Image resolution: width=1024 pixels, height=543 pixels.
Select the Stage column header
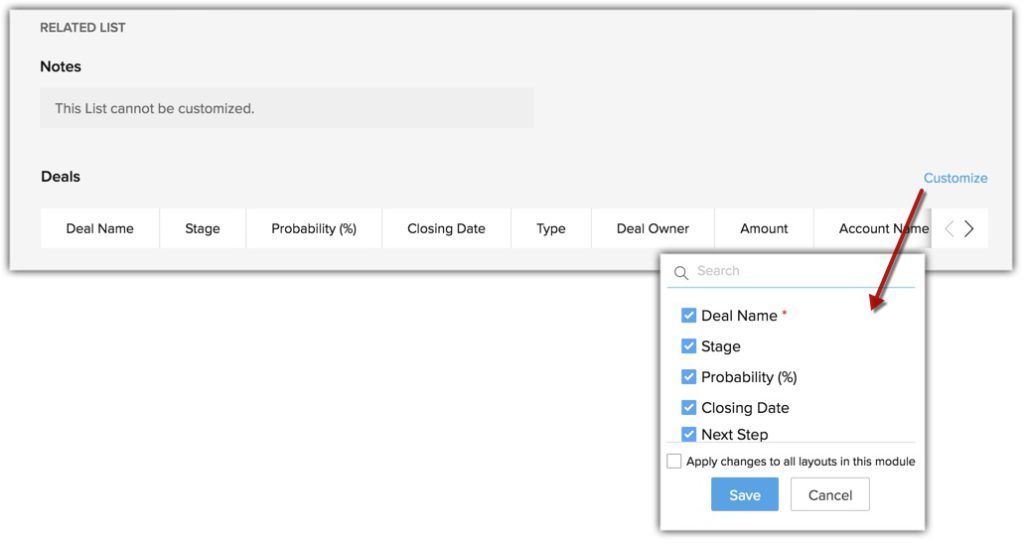pyautogui.click(x=202, y=228)
